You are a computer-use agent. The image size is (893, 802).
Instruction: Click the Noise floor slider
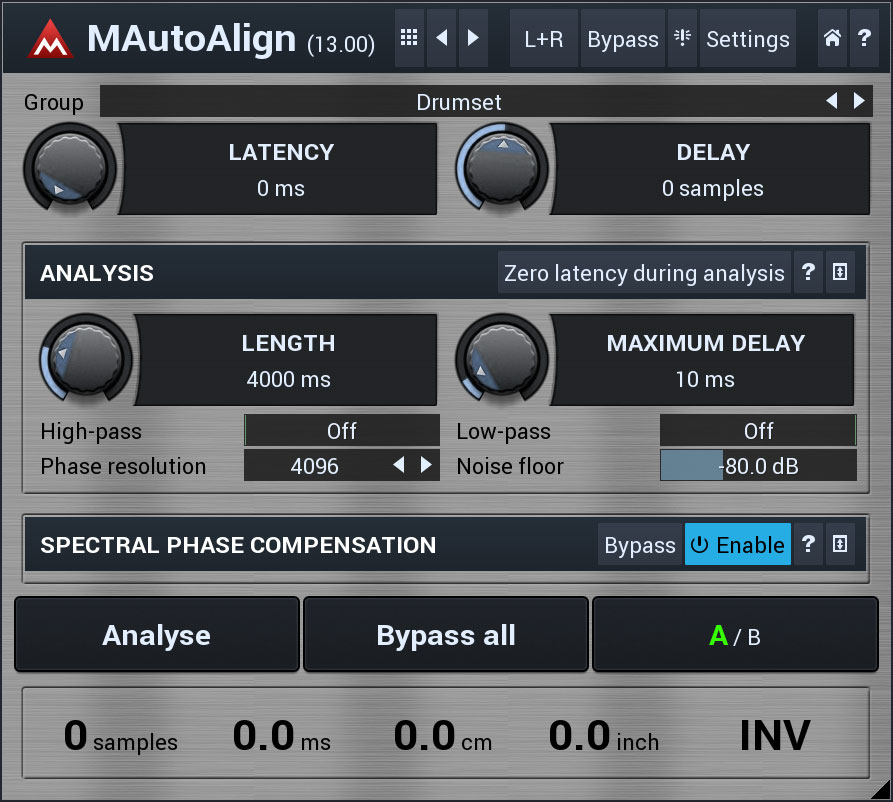[x=758, y=466]
